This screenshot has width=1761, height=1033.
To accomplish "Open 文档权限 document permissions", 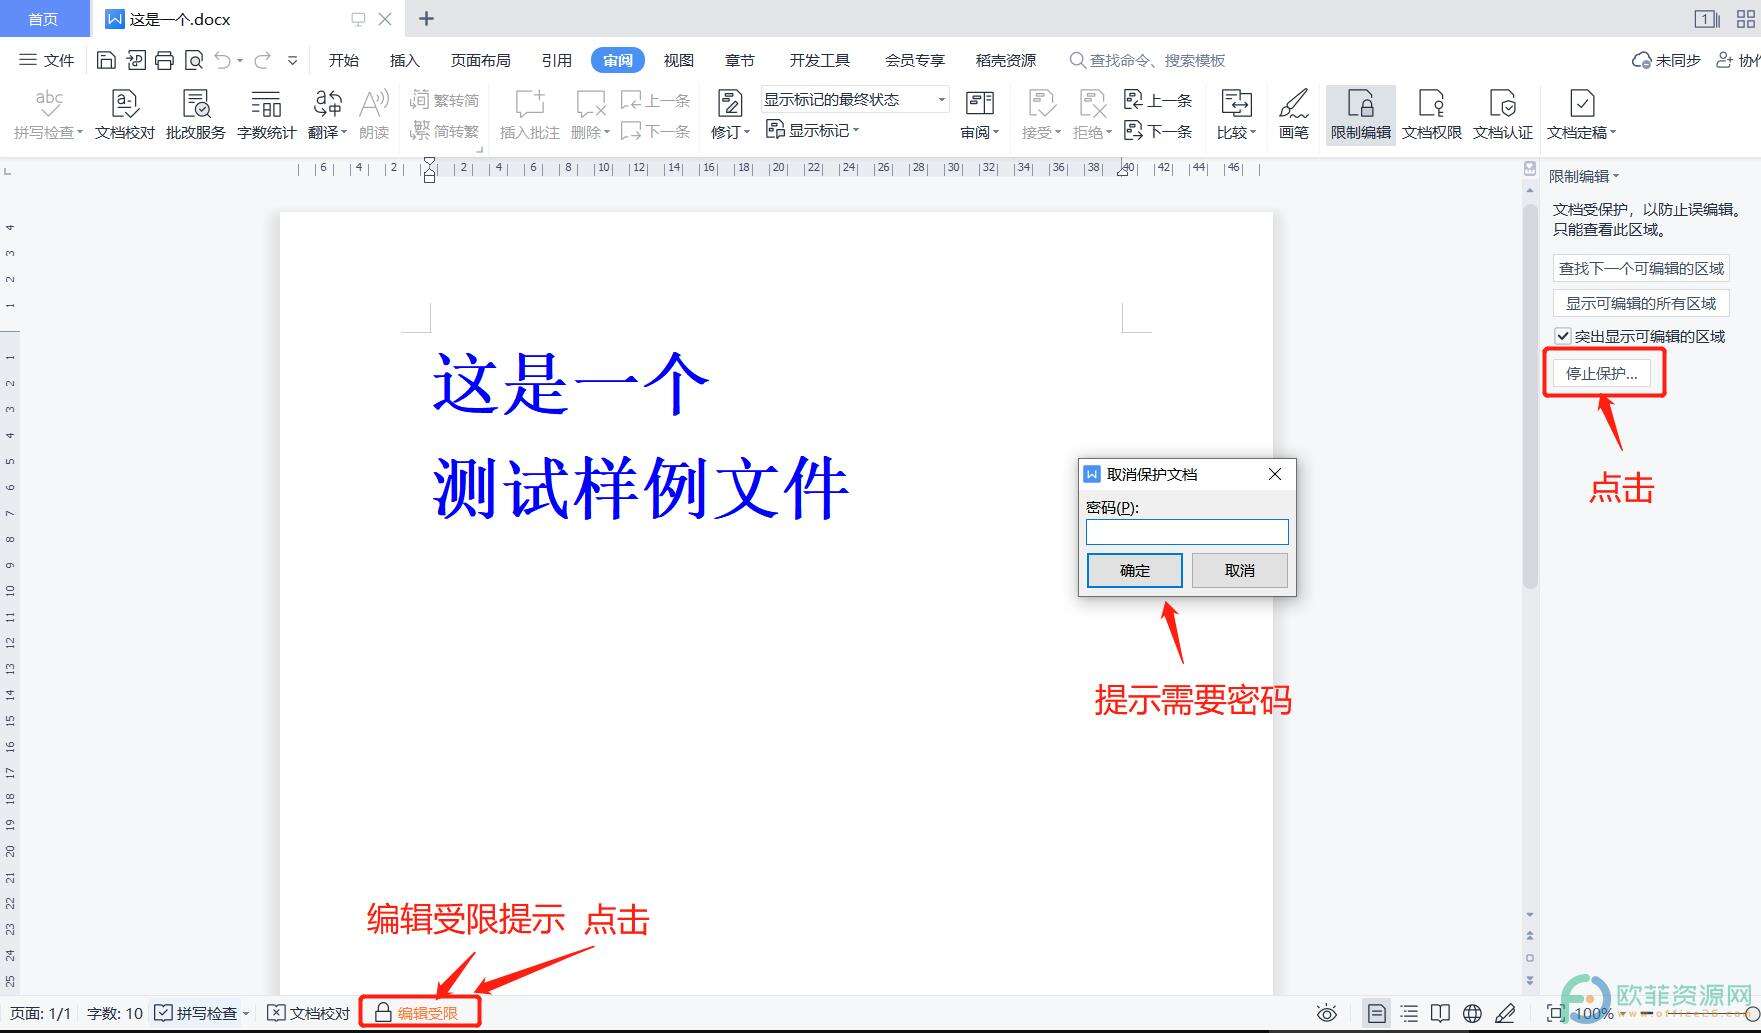I will 1431,114.
